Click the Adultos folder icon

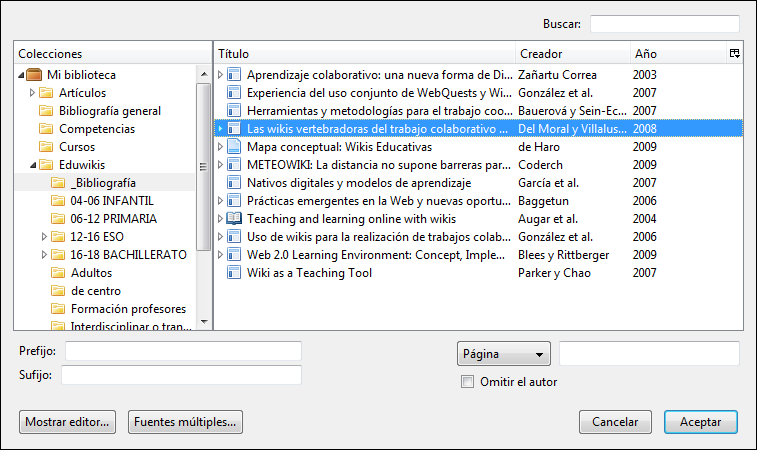tap(58, 272)
